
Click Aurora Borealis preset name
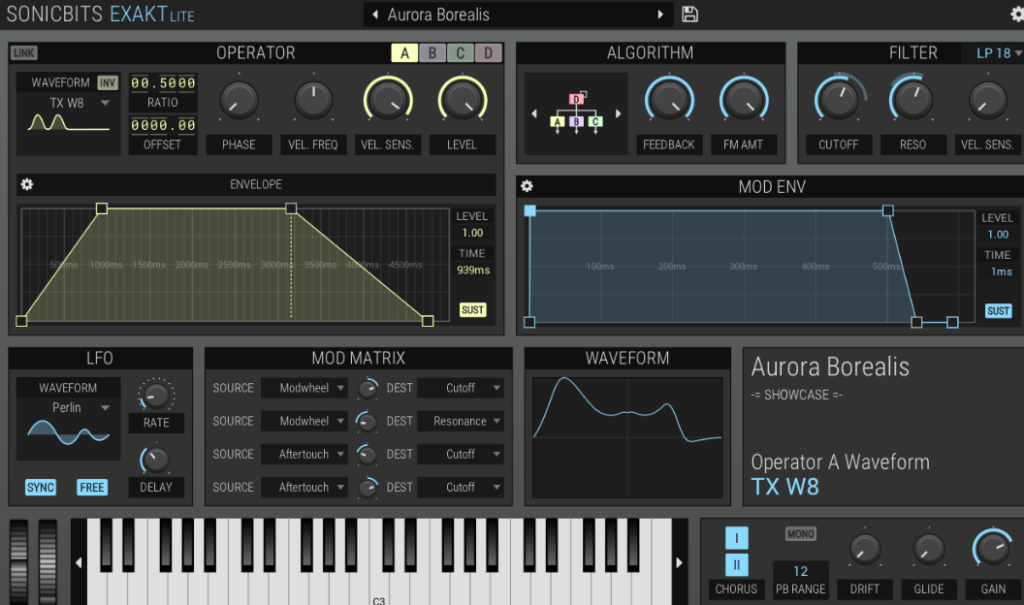[438, 14]
